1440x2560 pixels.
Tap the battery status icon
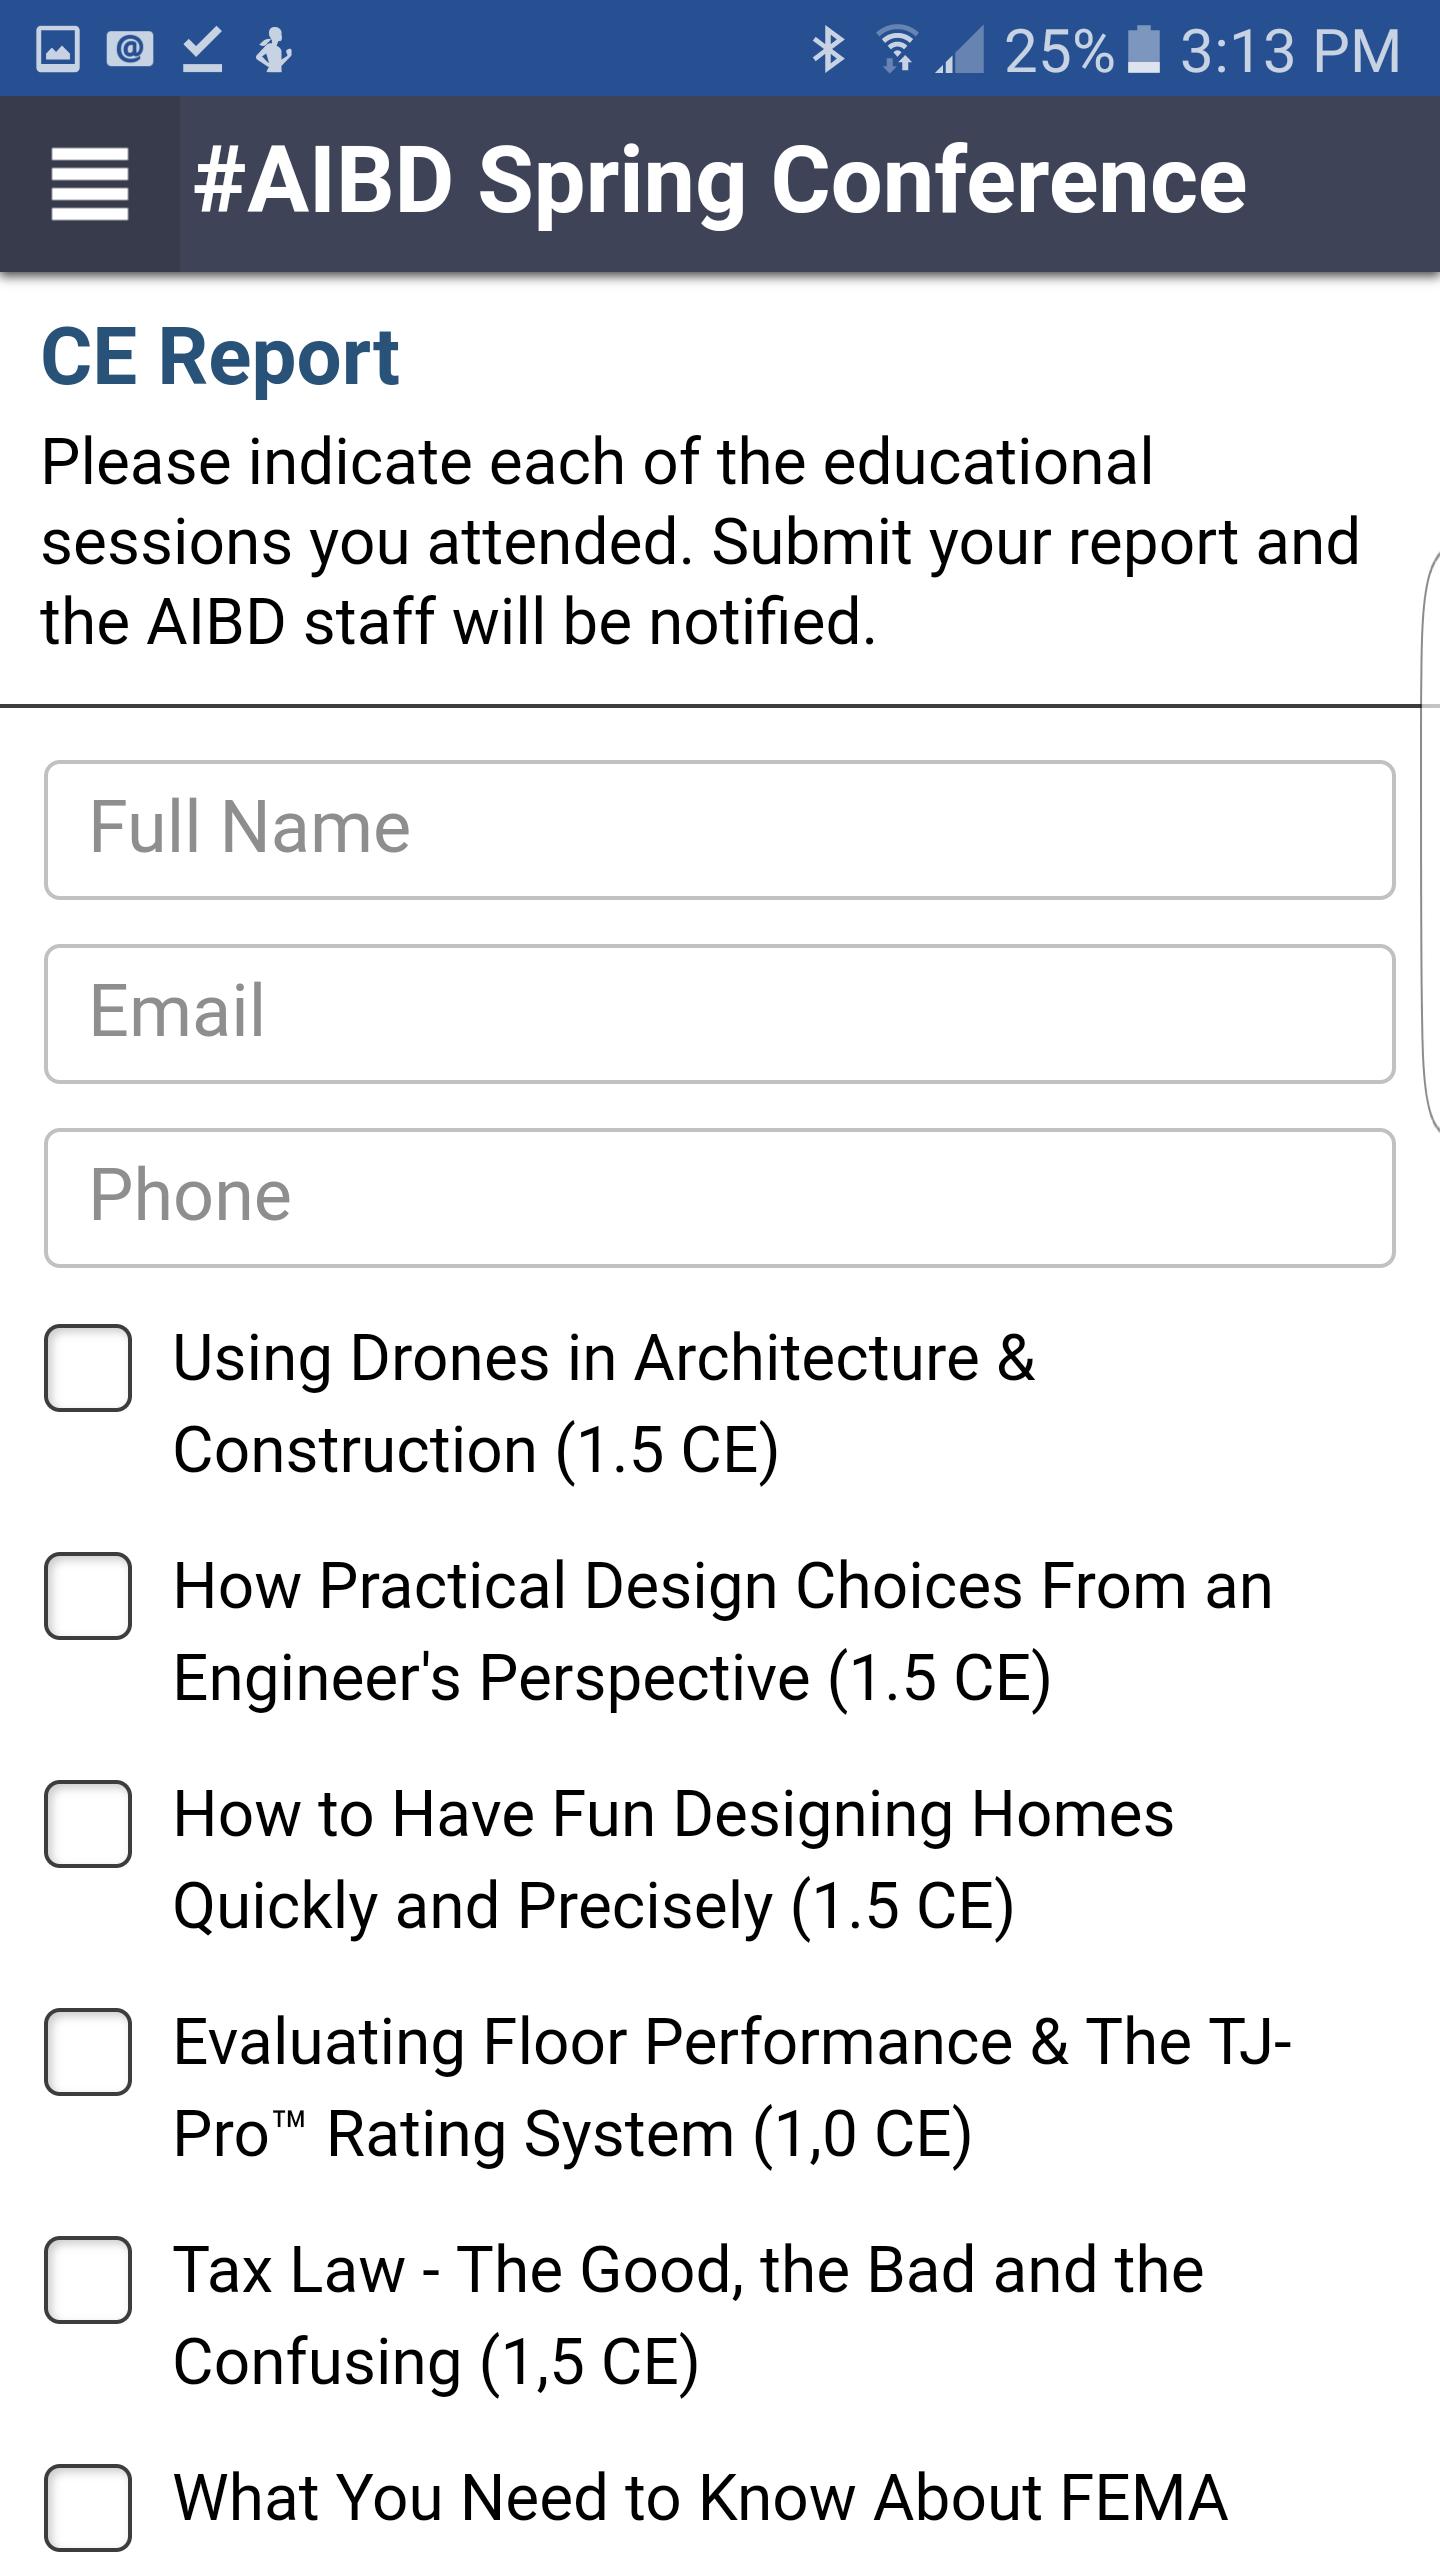click(x=1145, y=48)
